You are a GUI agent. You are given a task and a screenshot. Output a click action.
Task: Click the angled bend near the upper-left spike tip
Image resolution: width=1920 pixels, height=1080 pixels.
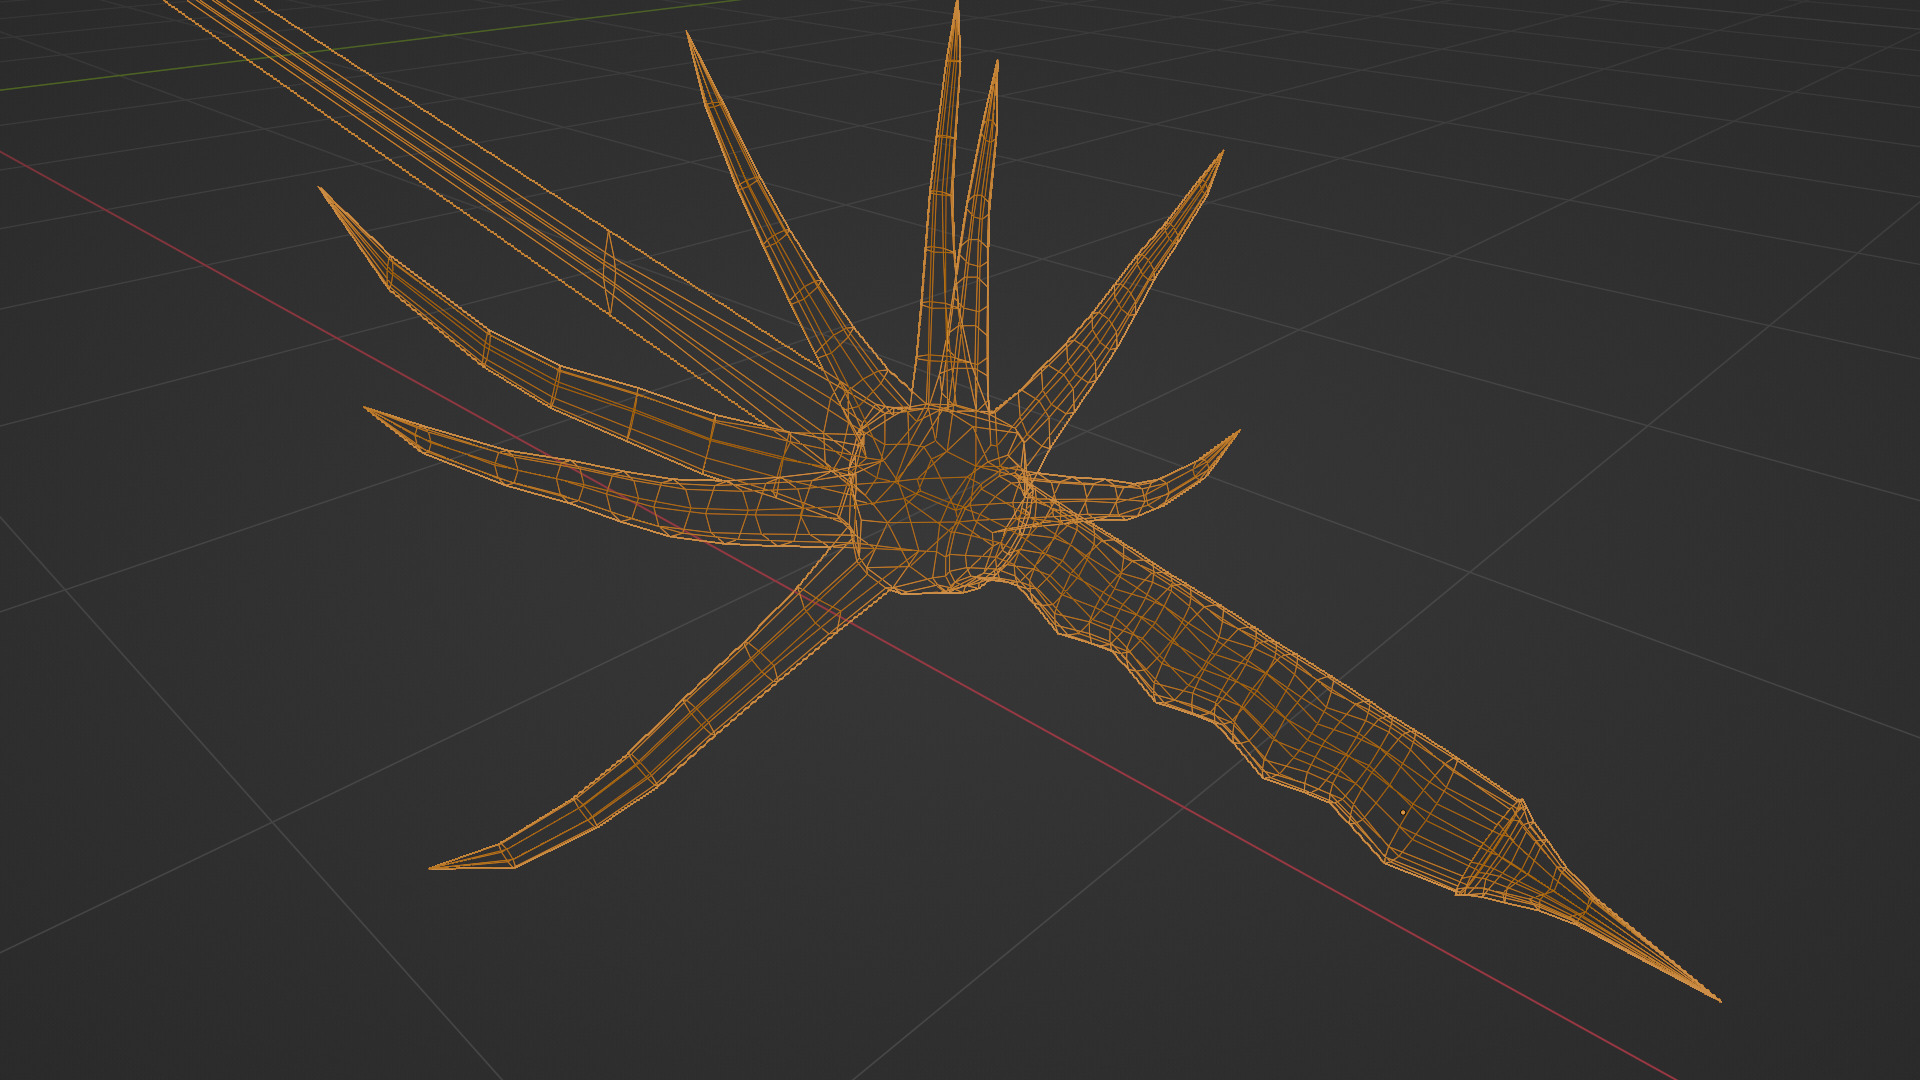tap(389, 272)
